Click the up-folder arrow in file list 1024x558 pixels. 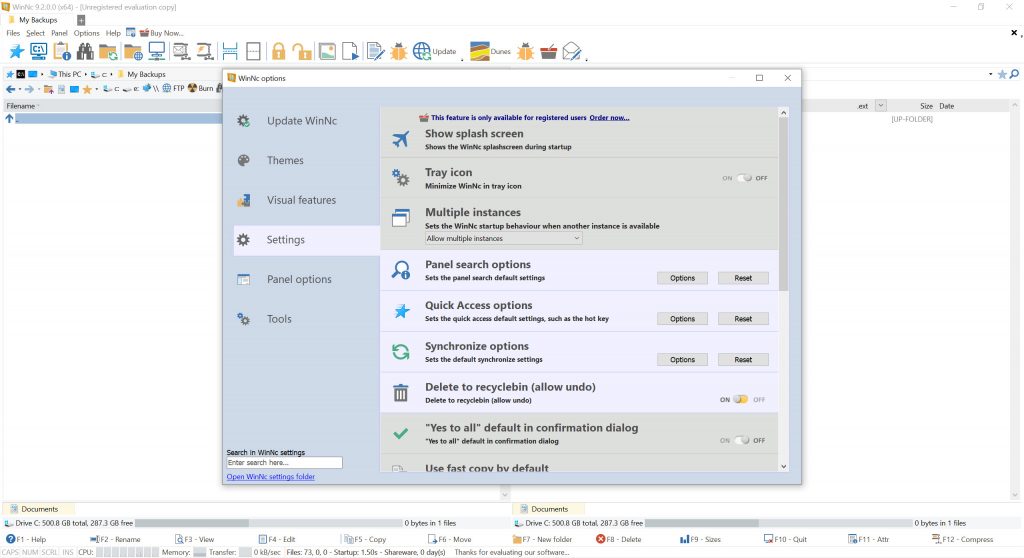(9, 119)
